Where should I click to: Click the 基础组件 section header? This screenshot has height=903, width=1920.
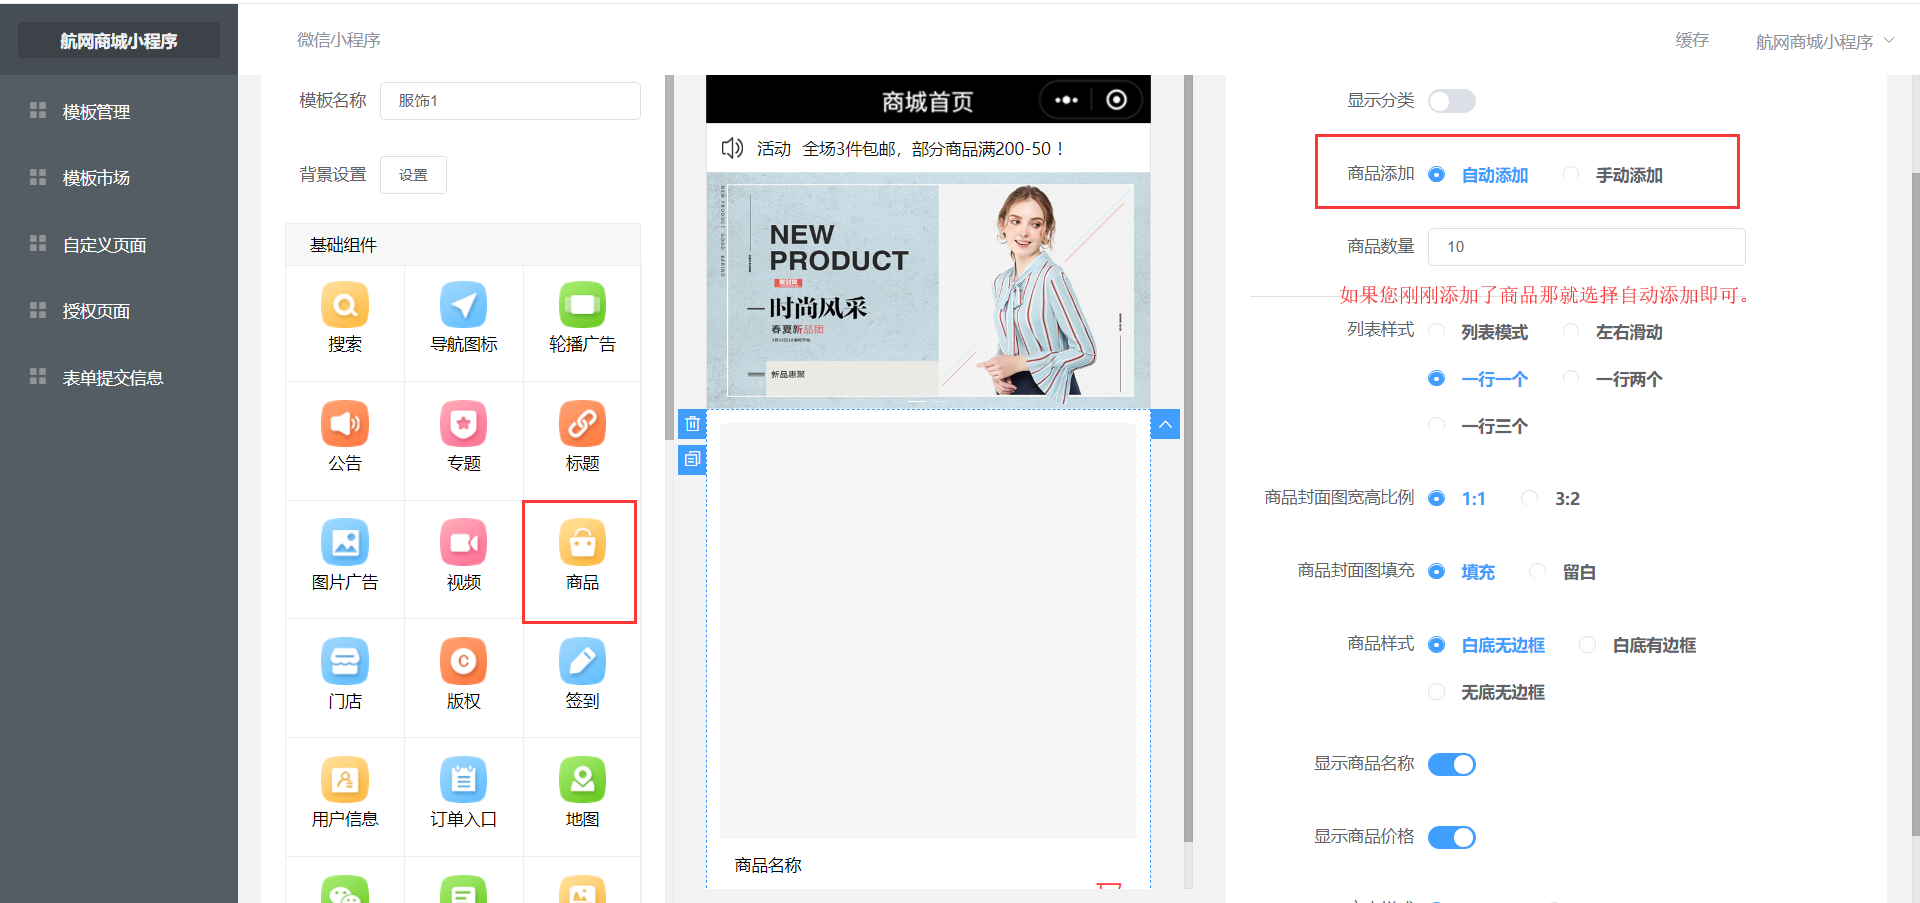click(463, 244)
